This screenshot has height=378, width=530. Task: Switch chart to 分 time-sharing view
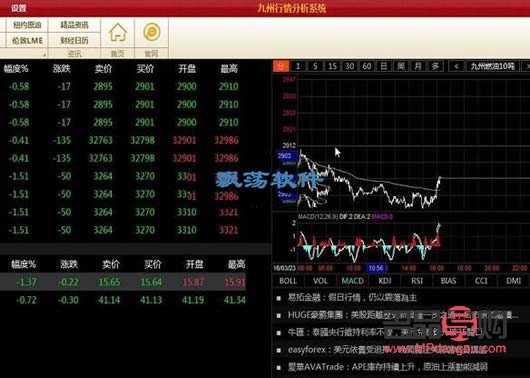tap(281, 66)
